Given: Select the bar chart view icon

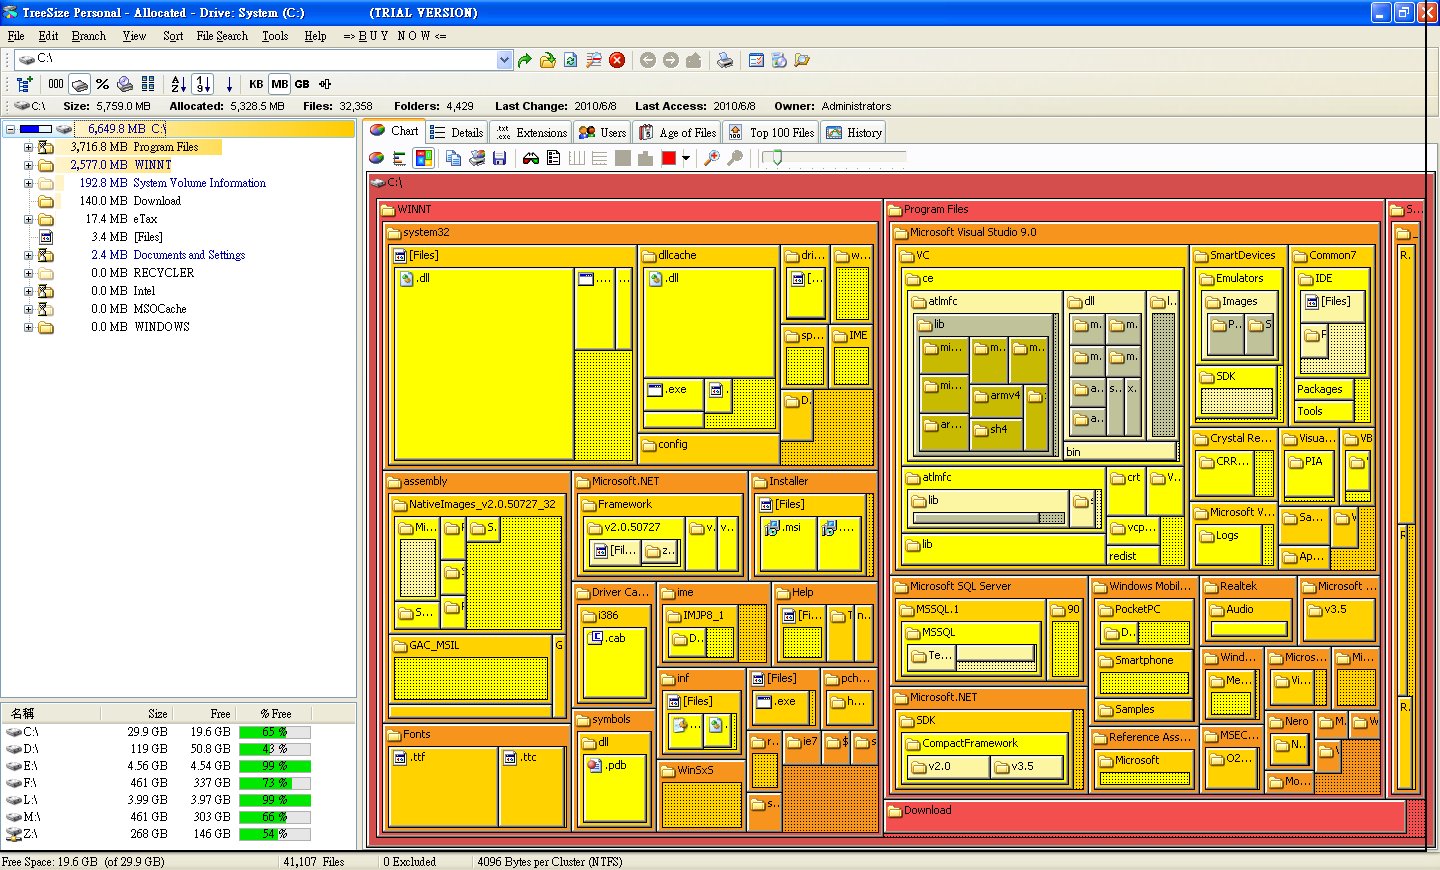Looking at the screenshot, I should 400,158.
